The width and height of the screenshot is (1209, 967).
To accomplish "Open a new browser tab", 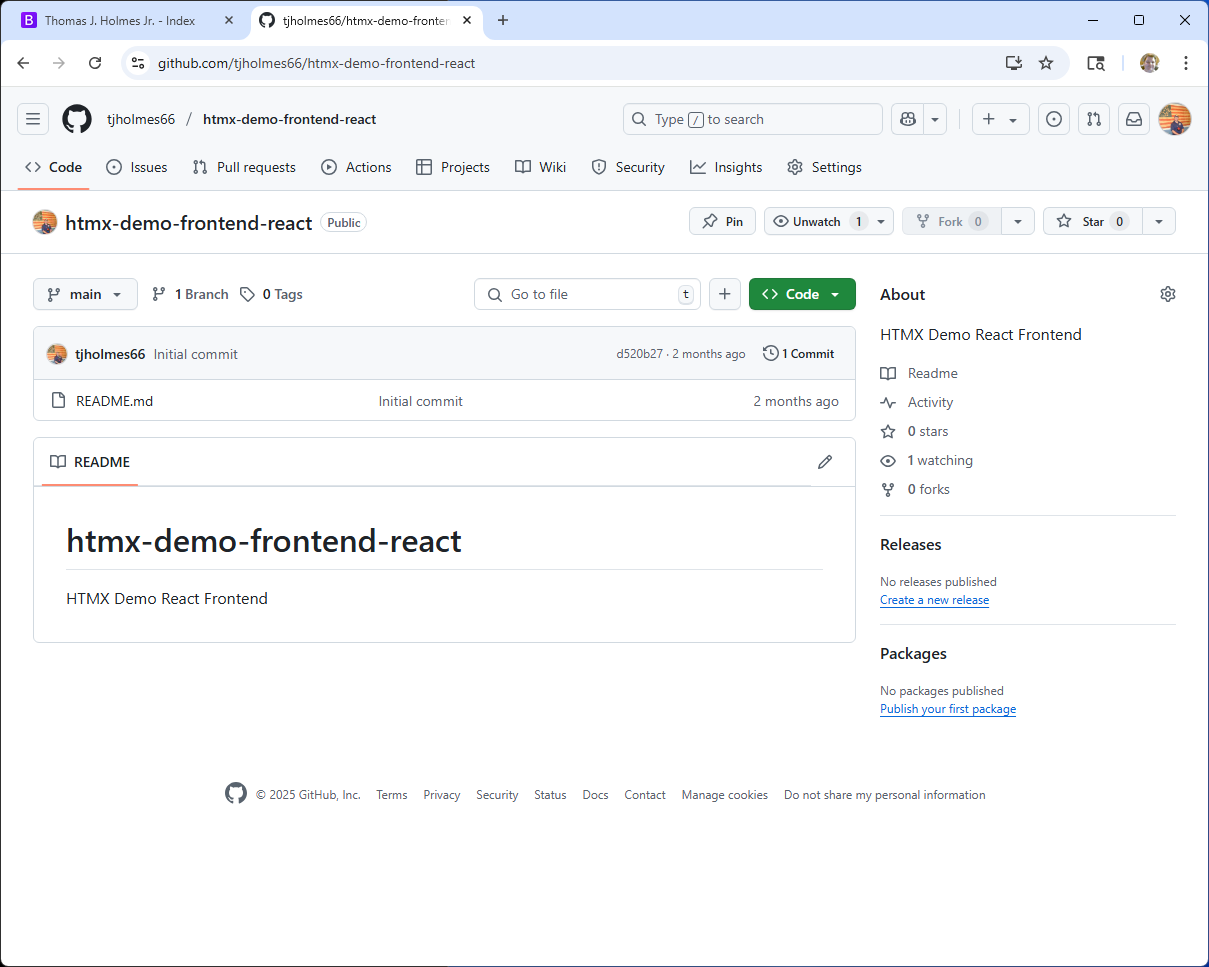I will click(x=503, y=20).
